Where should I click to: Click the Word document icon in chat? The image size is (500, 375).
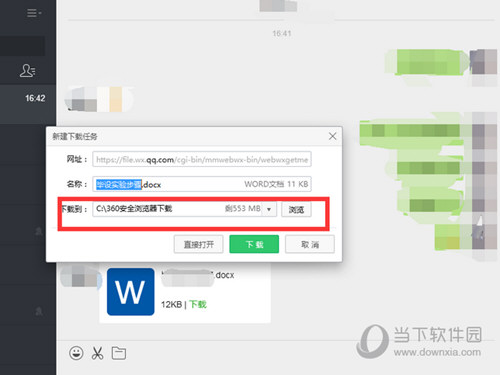[131, 292]
